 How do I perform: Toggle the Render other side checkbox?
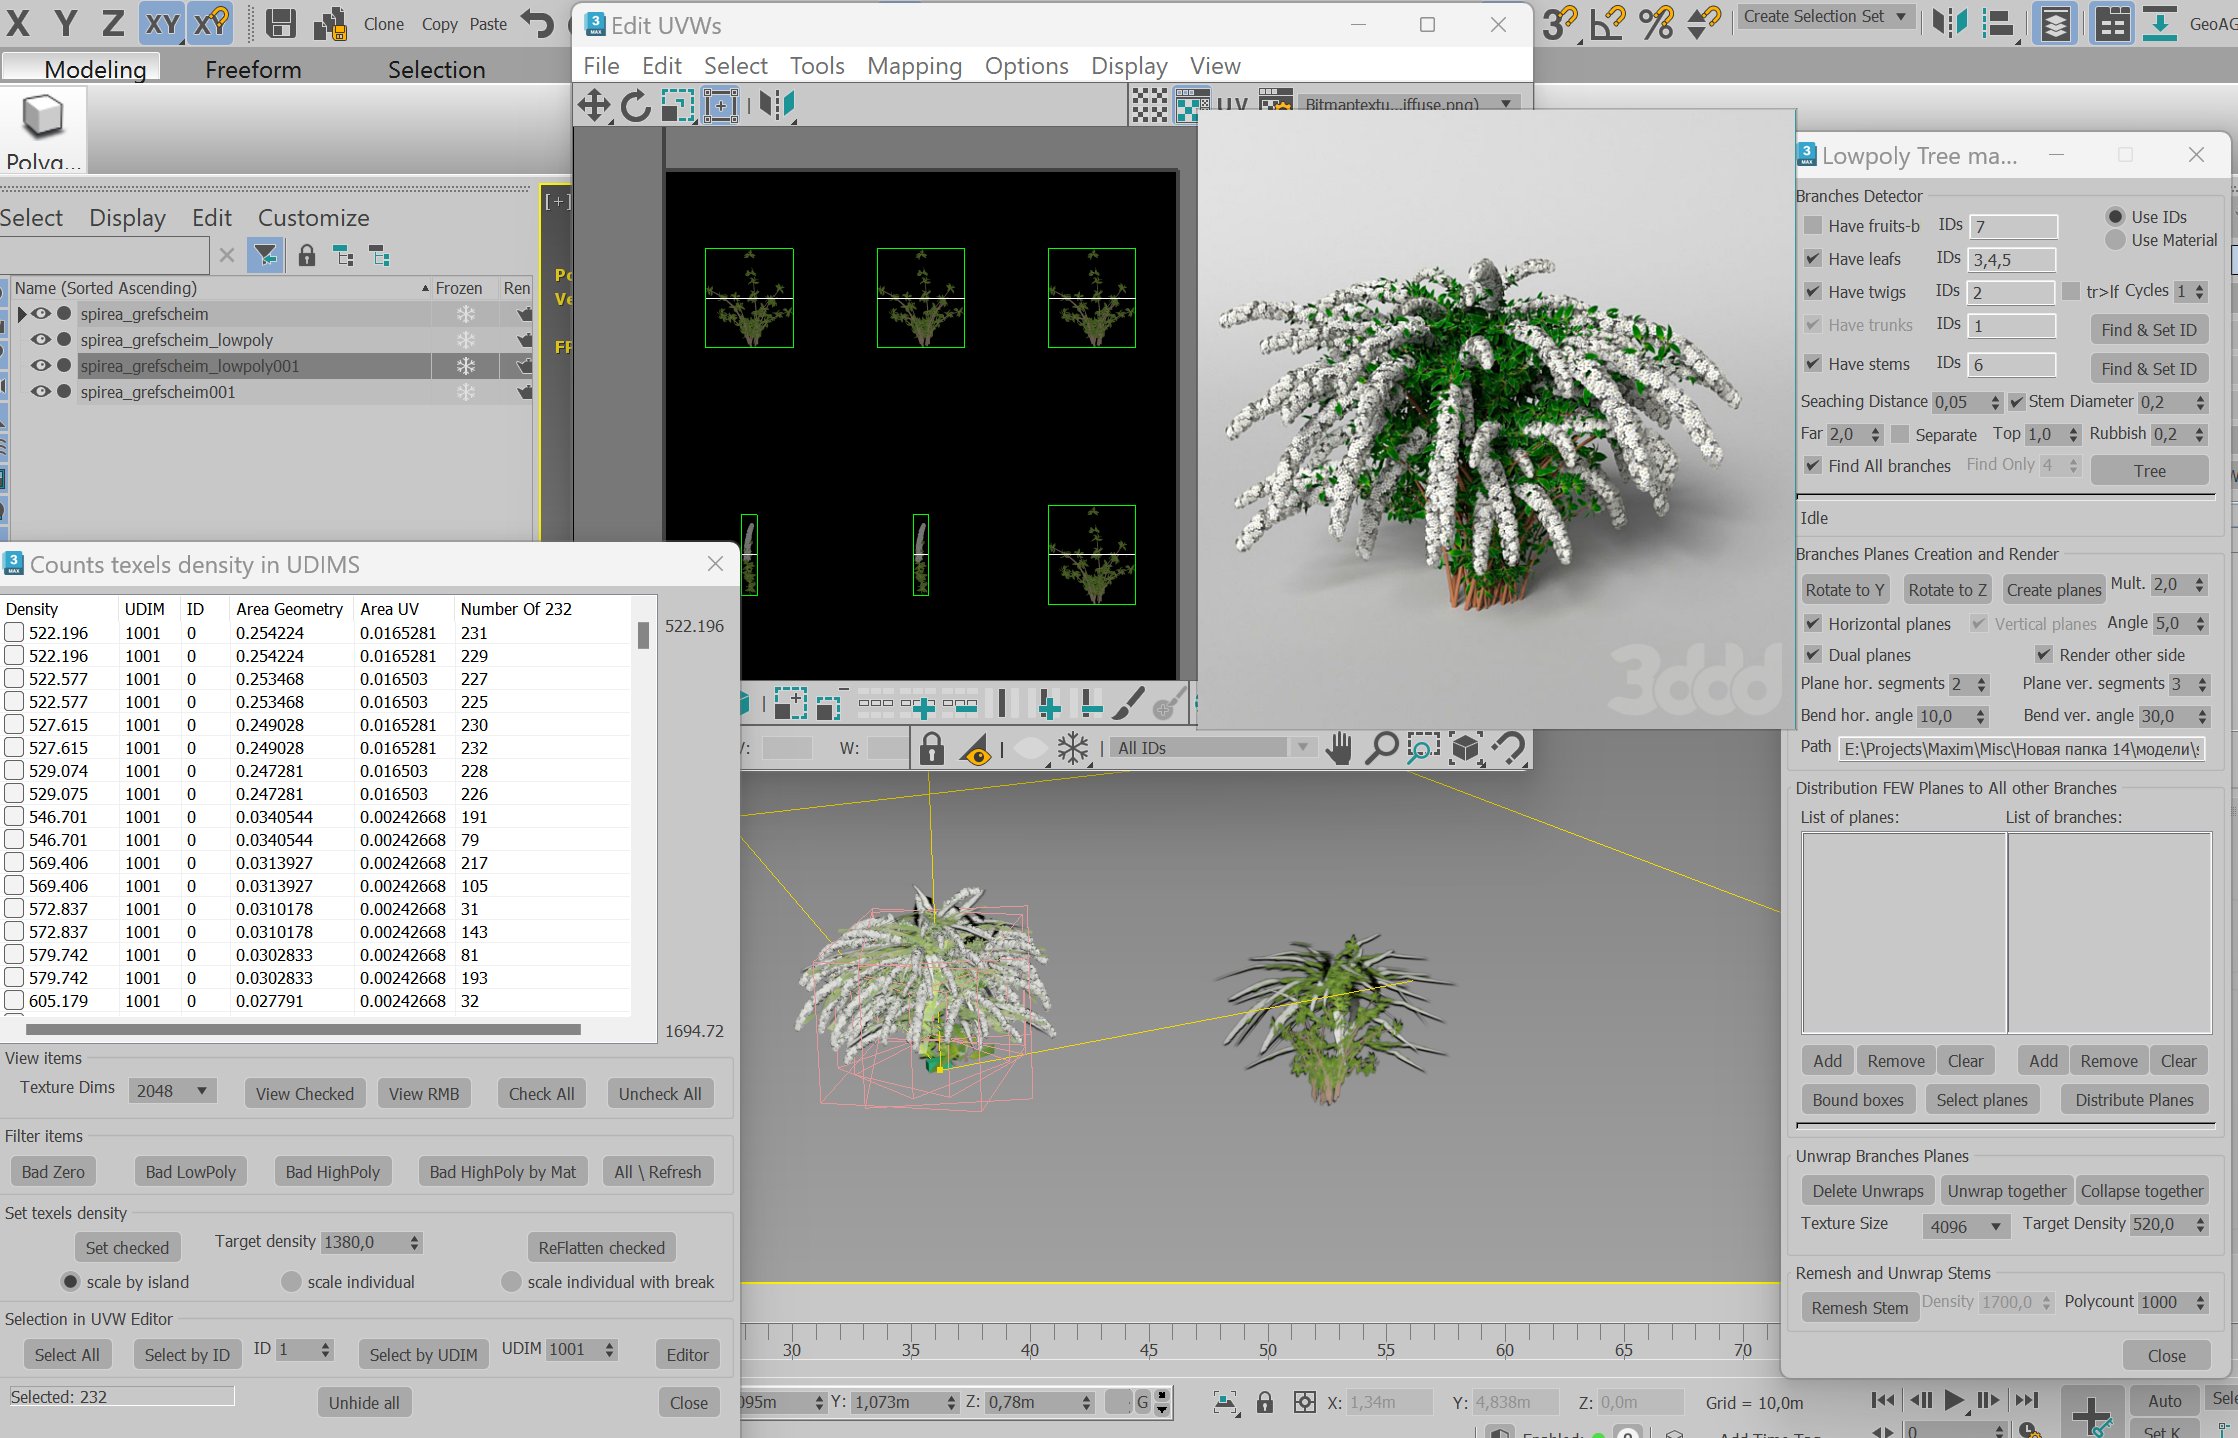(x=2044, y=655)
